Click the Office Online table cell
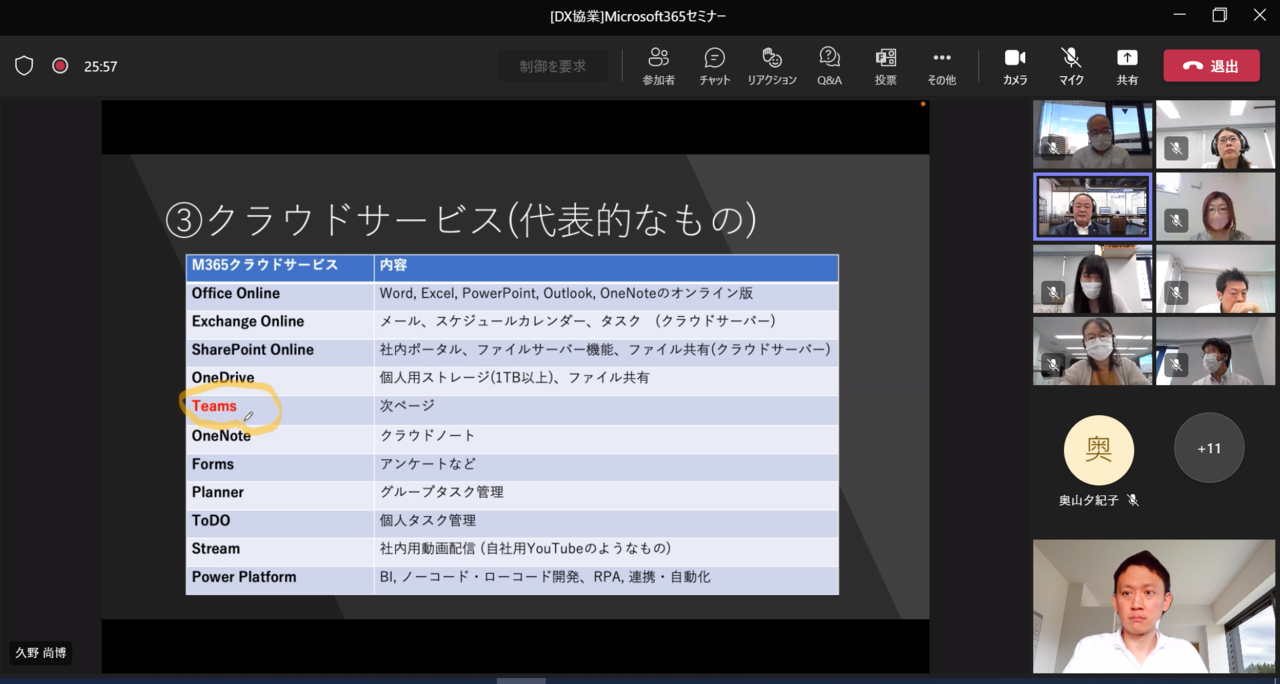 280,294
